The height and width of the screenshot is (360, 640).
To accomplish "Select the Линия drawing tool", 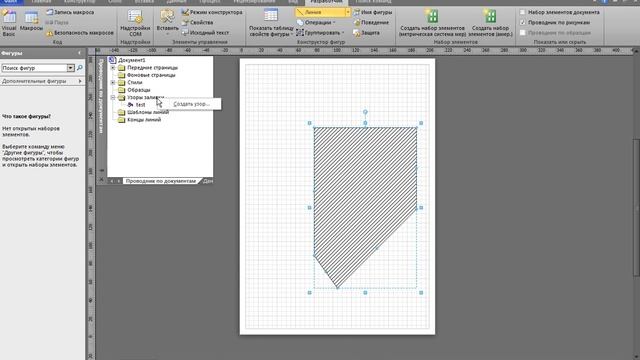I will [321, 12].
